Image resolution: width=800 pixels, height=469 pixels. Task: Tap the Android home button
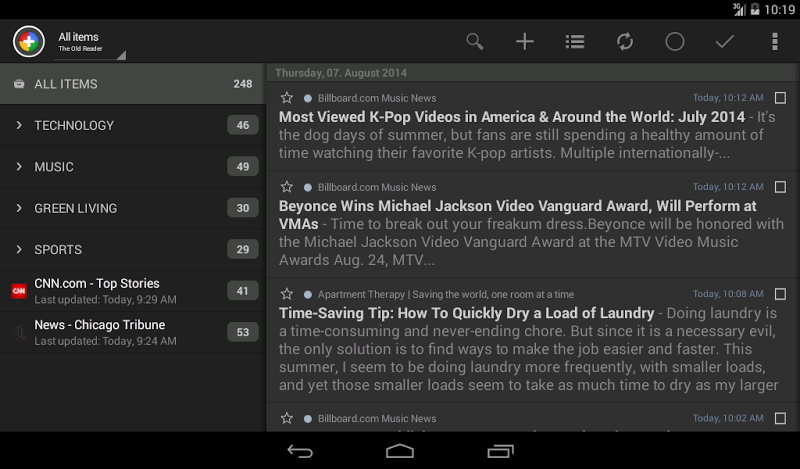(x=400, y=451)
